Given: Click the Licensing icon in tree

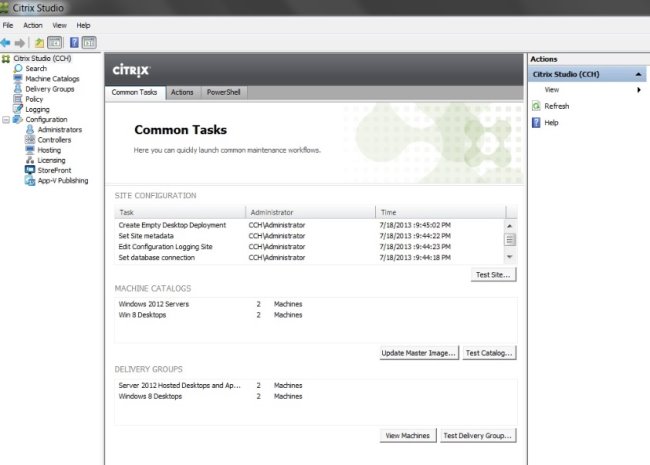Looking at the screenshot, I should point(30,160).
